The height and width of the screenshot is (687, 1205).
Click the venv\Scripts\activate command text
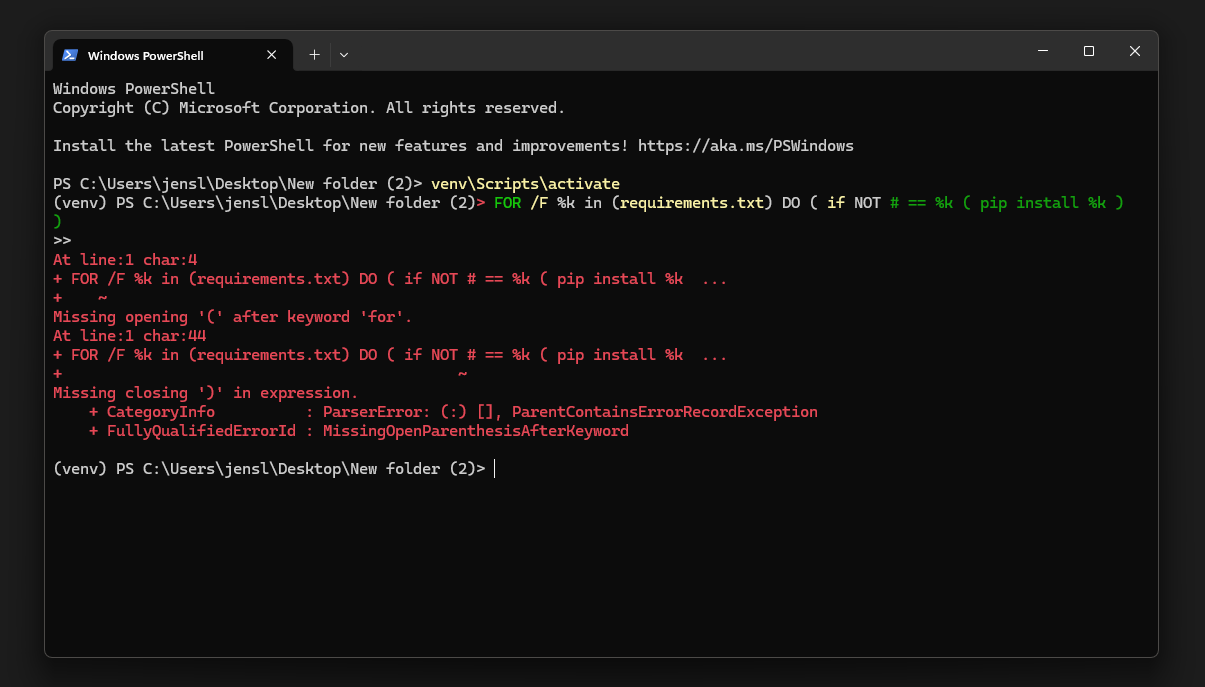525,184
